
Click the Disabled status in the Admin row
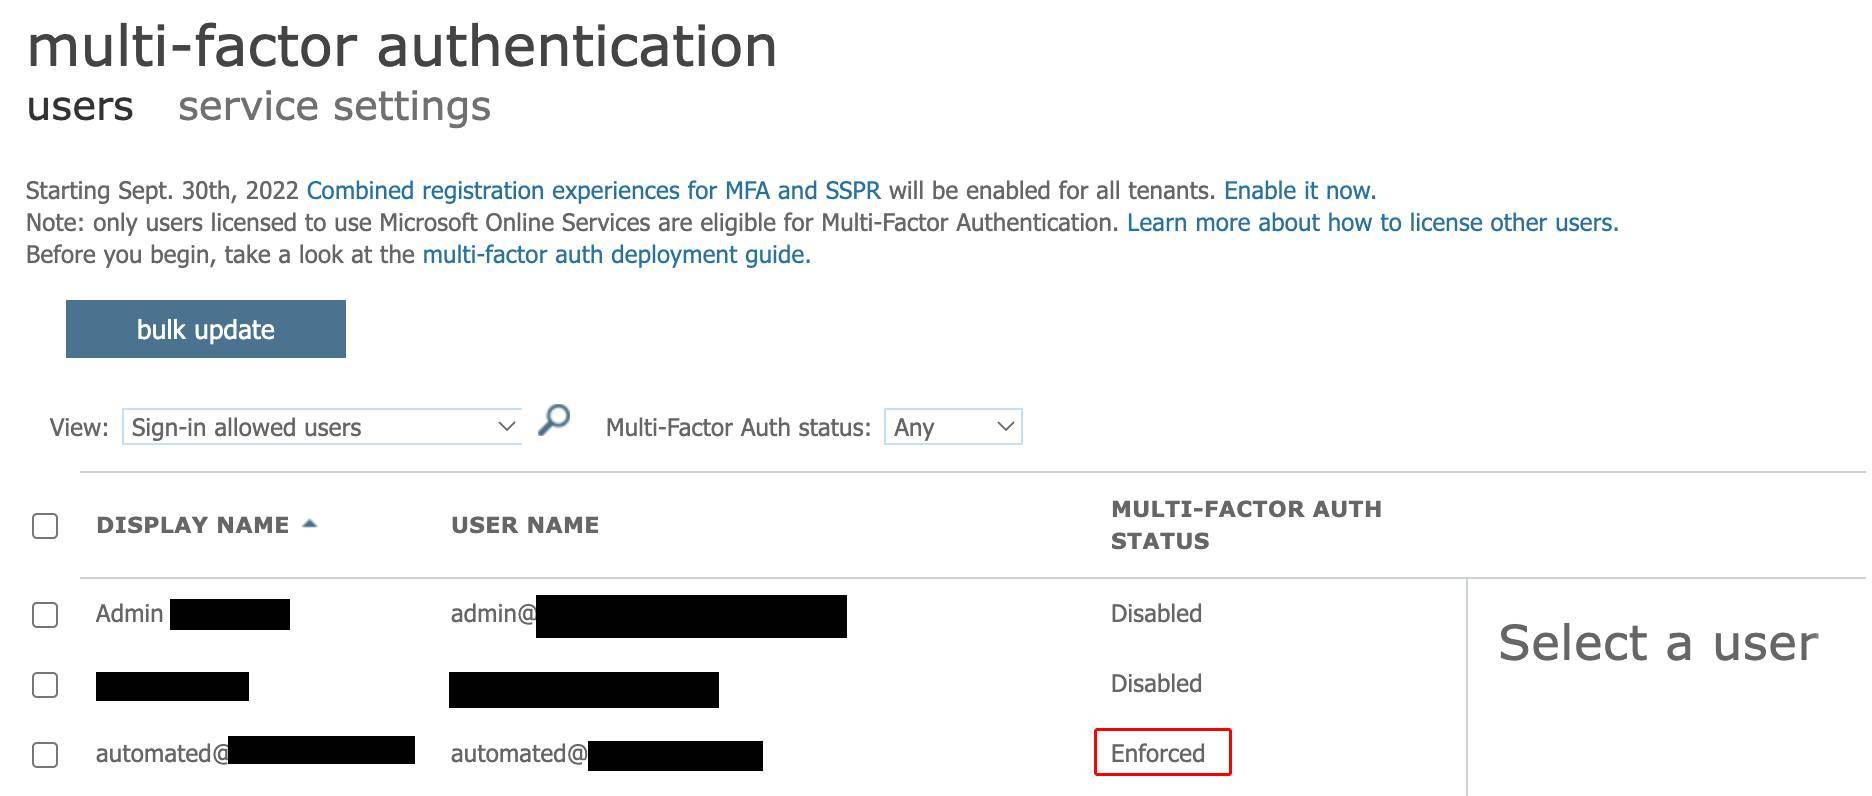1156,613
